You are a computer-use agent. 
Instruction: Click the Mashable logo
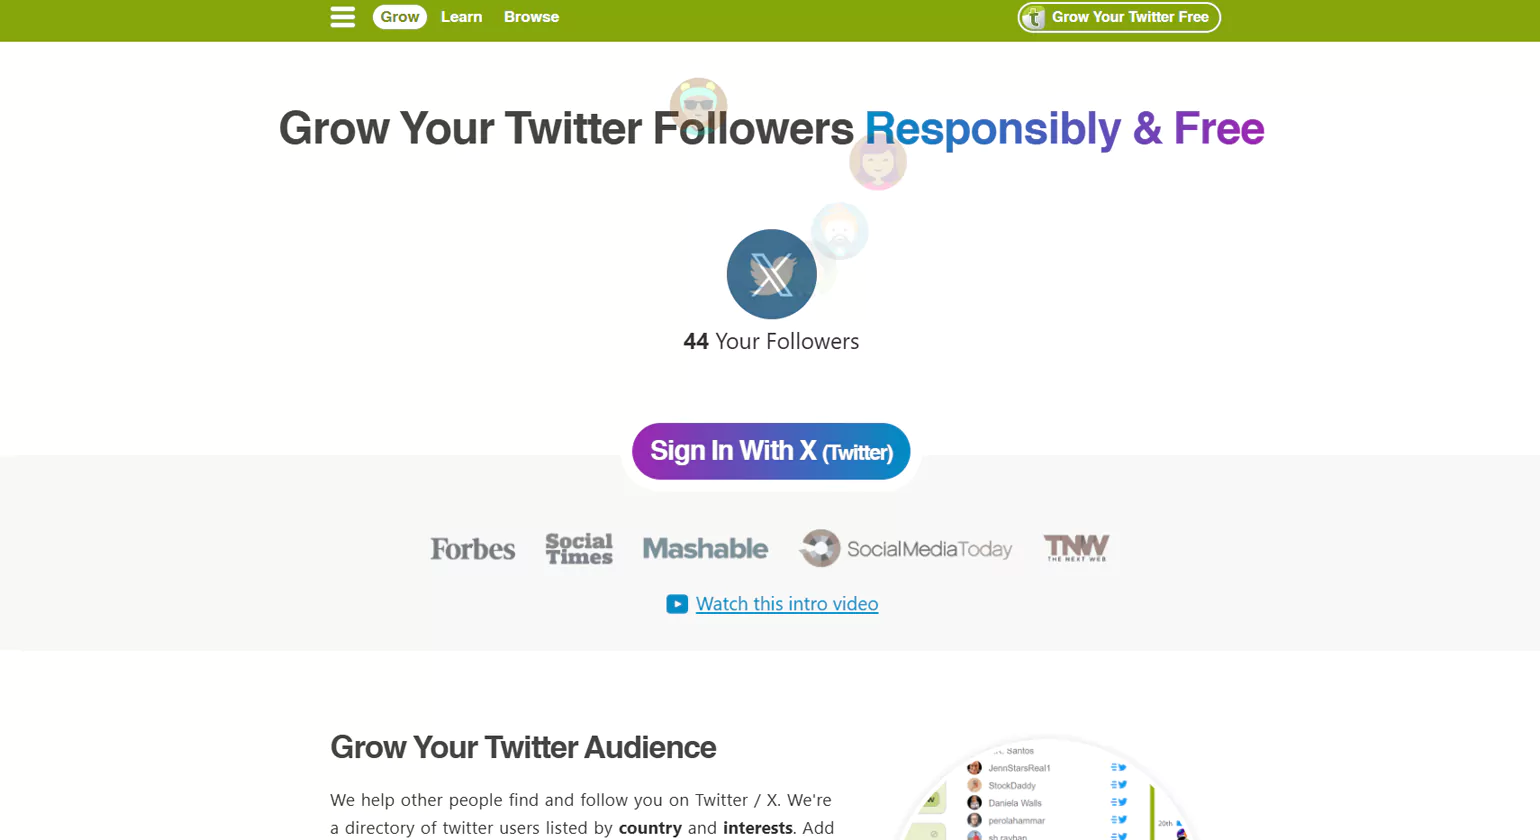705,549
